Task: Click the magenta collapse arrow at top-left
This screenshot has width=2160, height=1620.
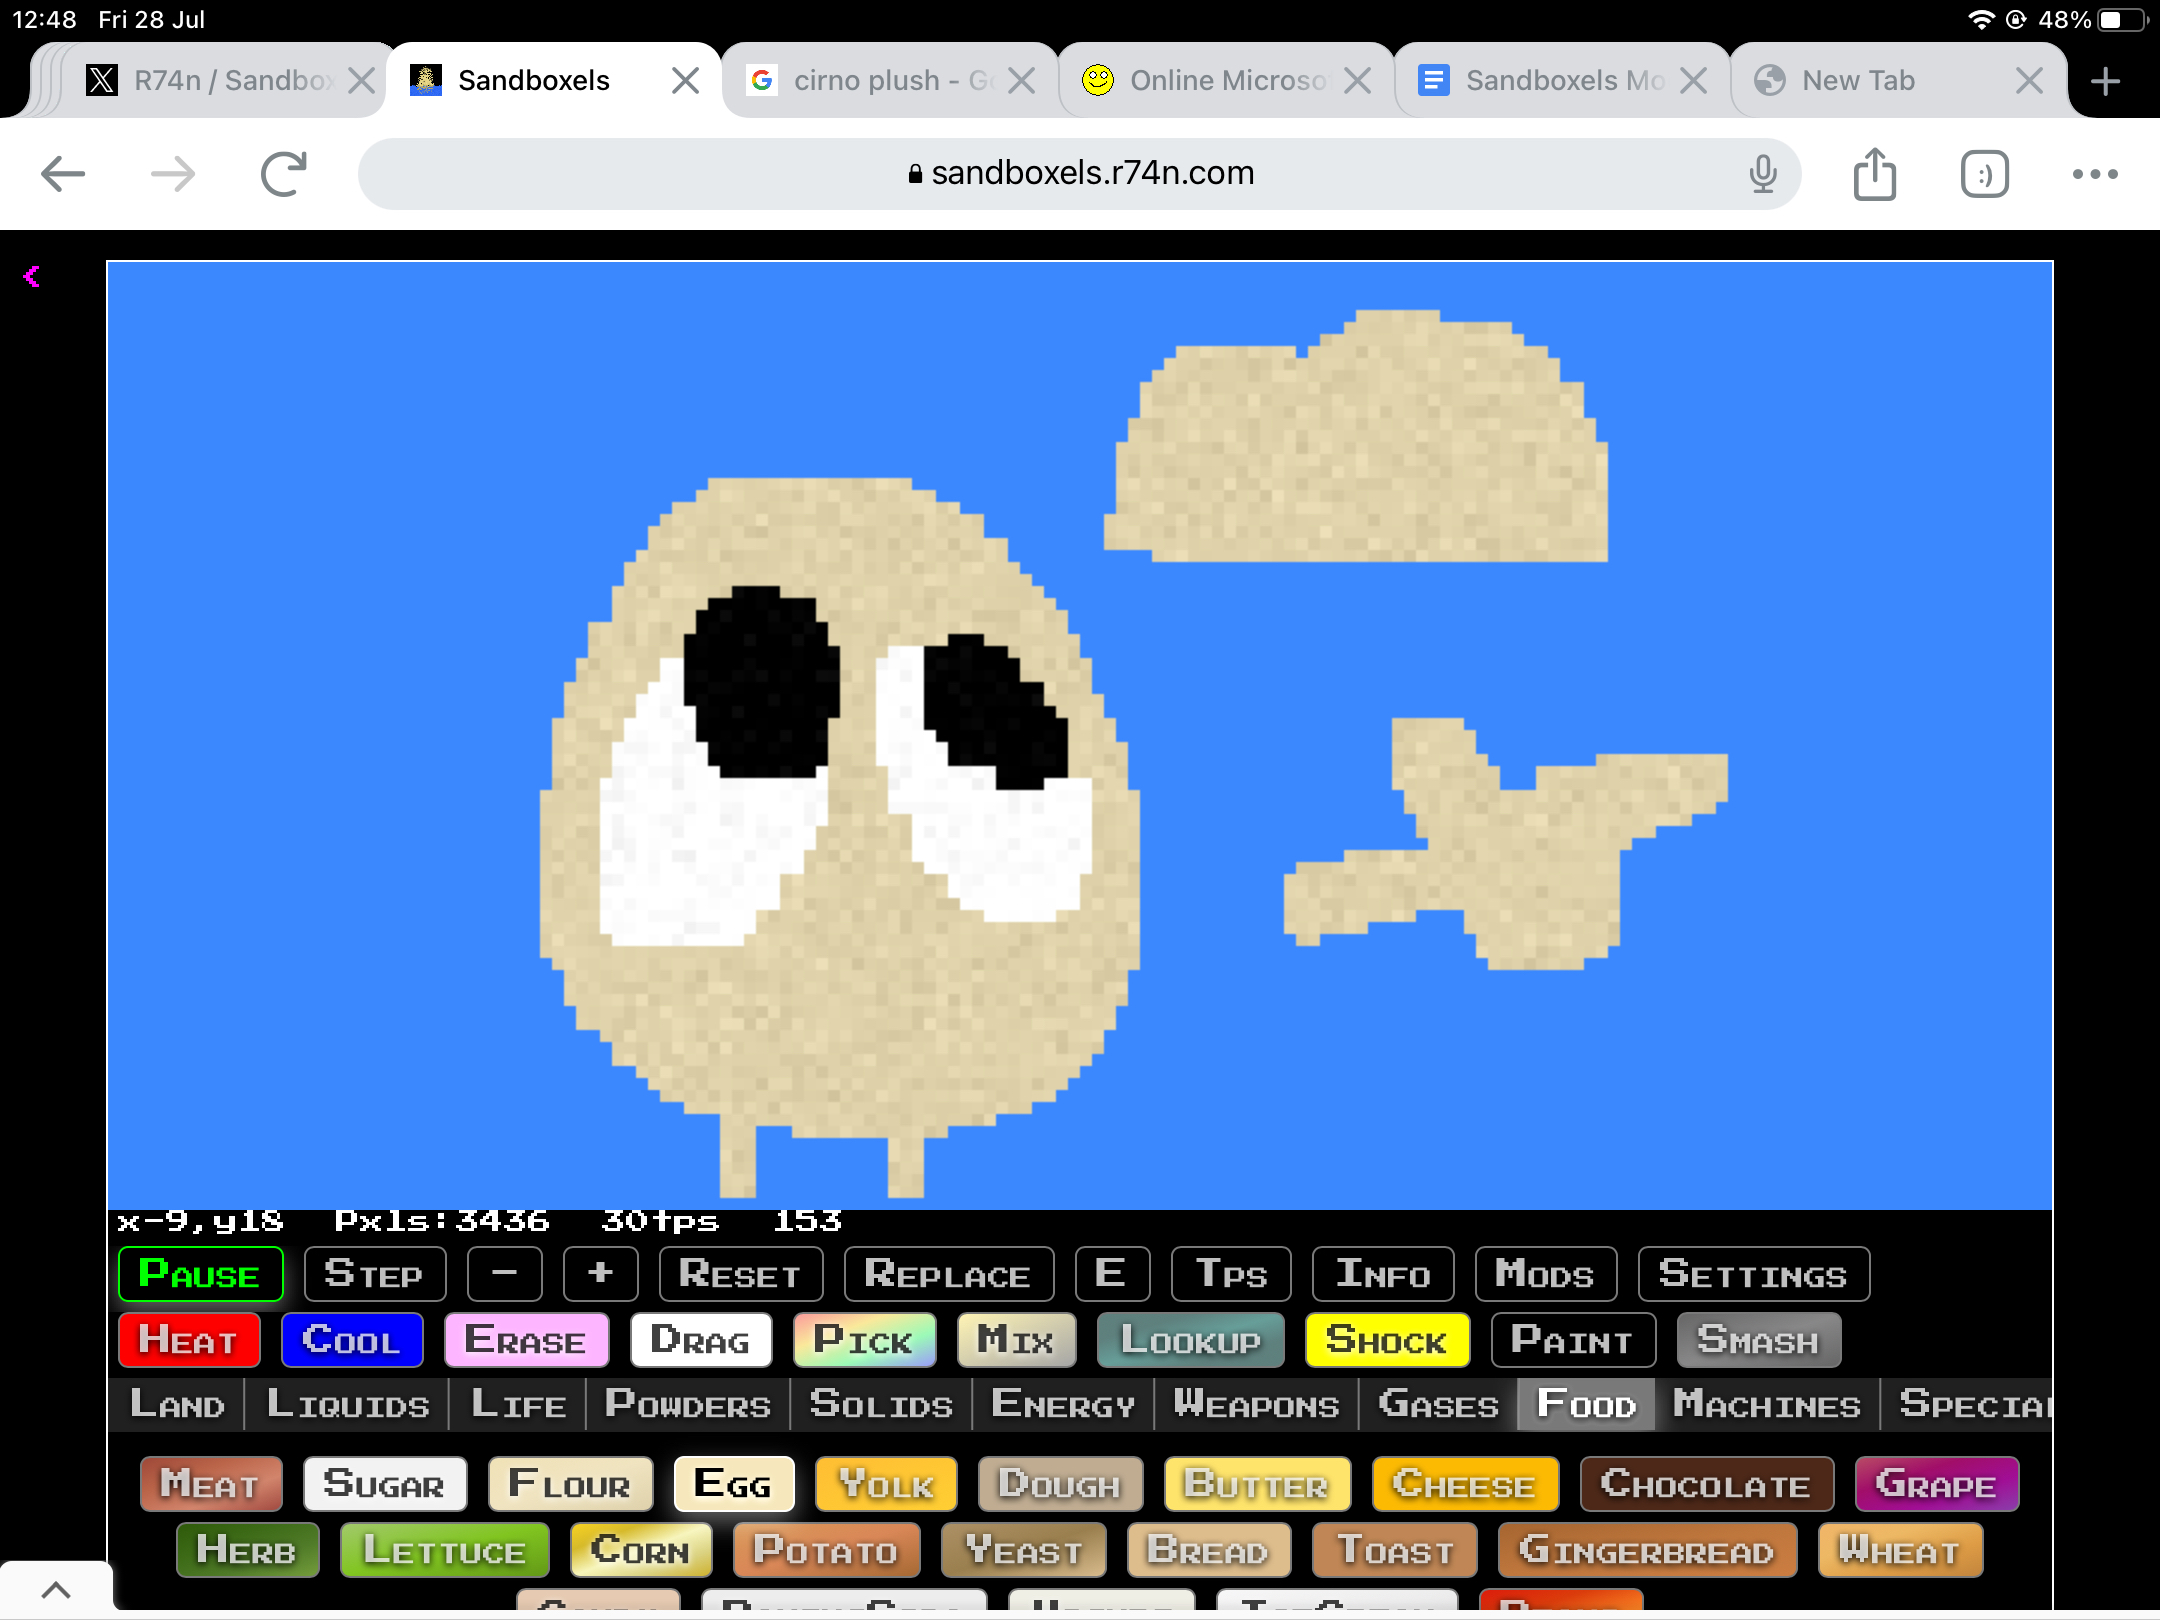Action: [x=32, y=277]
